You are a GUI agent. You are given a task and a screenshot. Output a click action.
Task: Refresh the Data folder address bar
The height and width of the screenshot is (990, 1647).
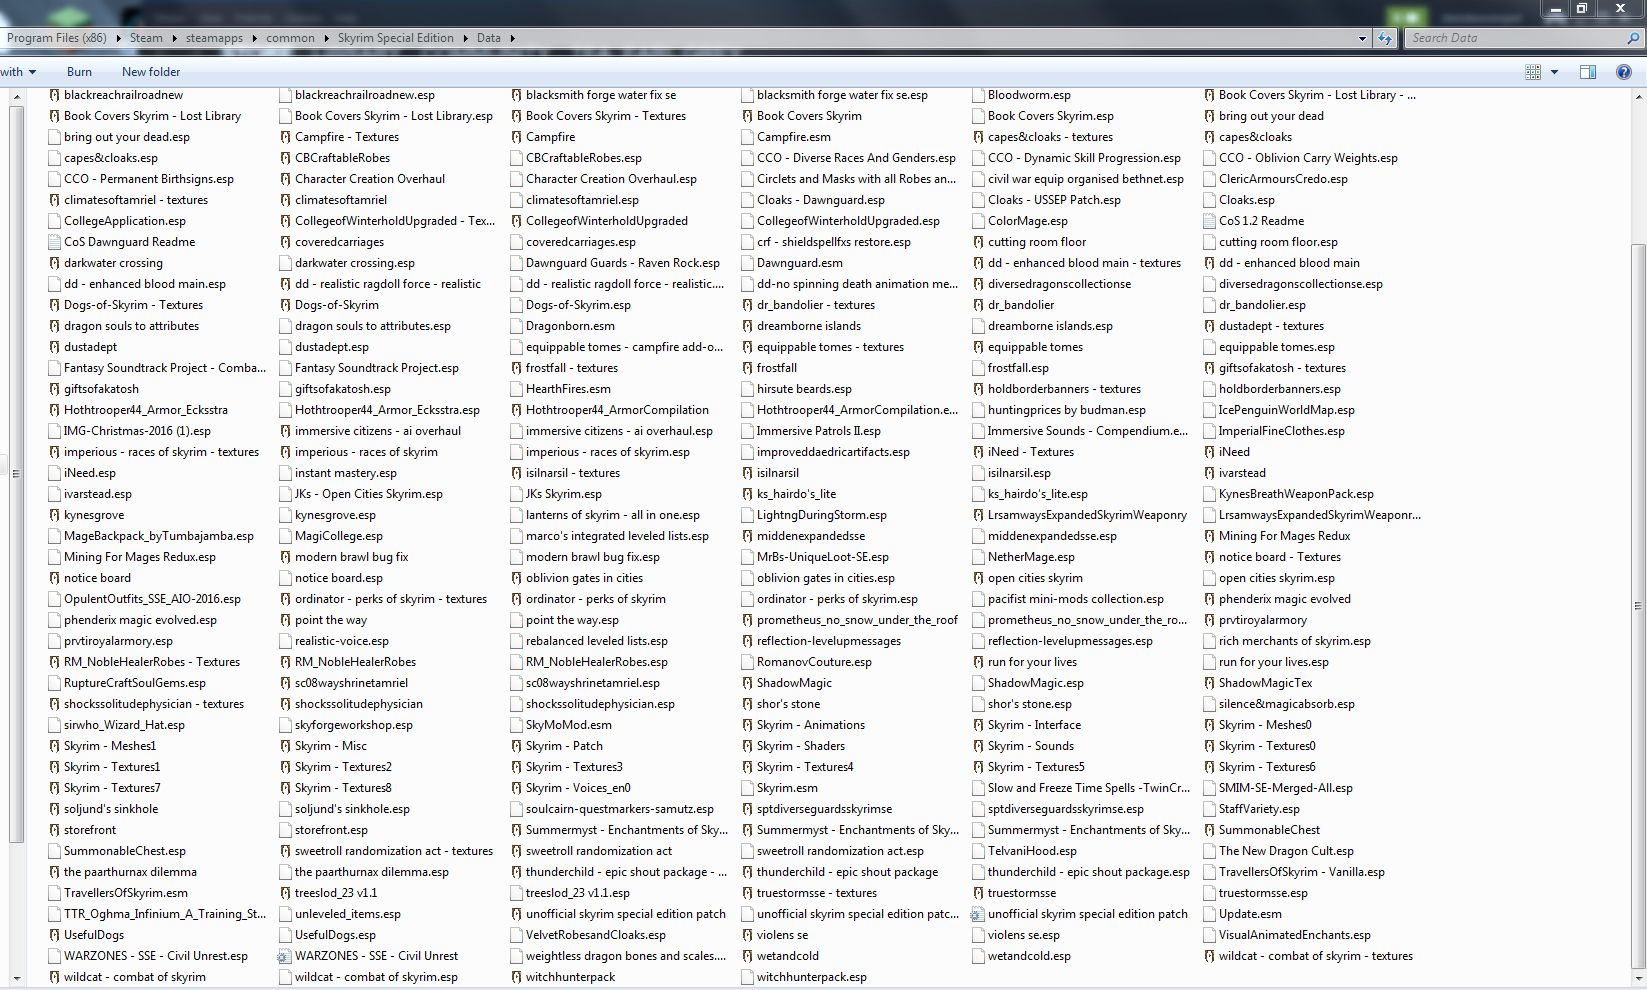pyautogui.click(x=1385, y=38)
